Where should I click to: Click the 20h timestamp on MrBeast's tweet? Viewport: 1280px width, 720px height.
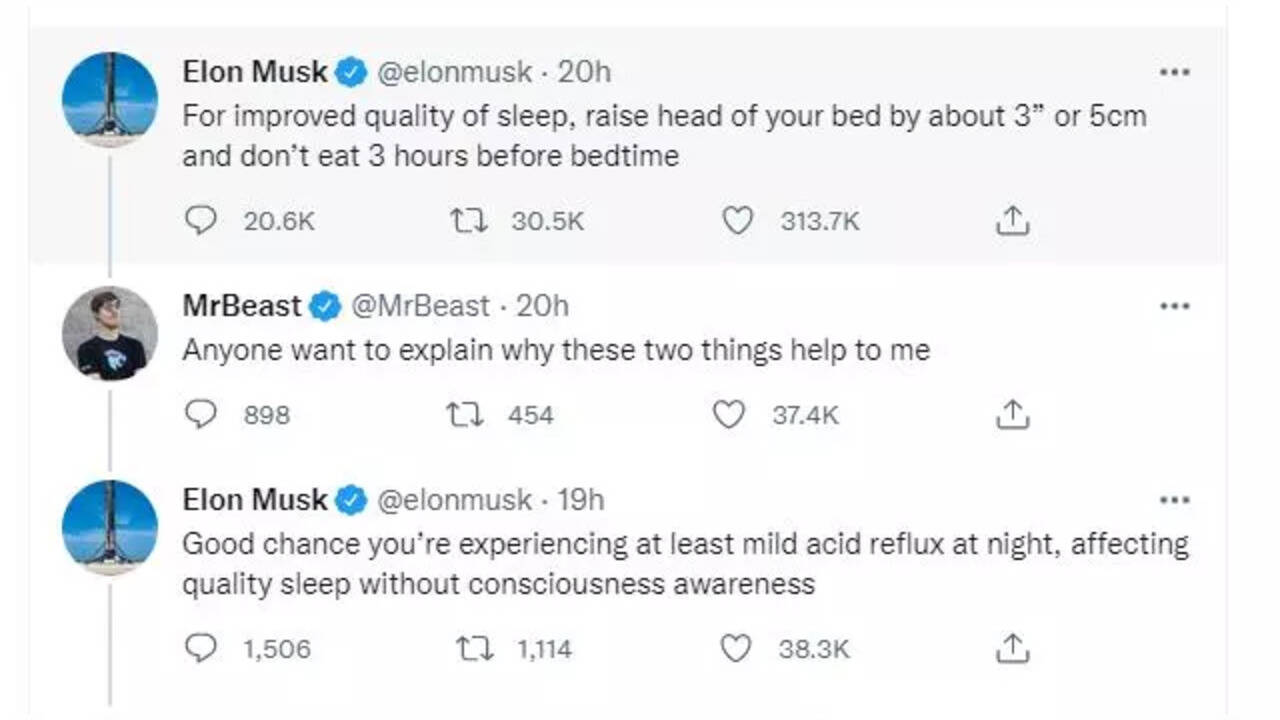tap(541, 306)
